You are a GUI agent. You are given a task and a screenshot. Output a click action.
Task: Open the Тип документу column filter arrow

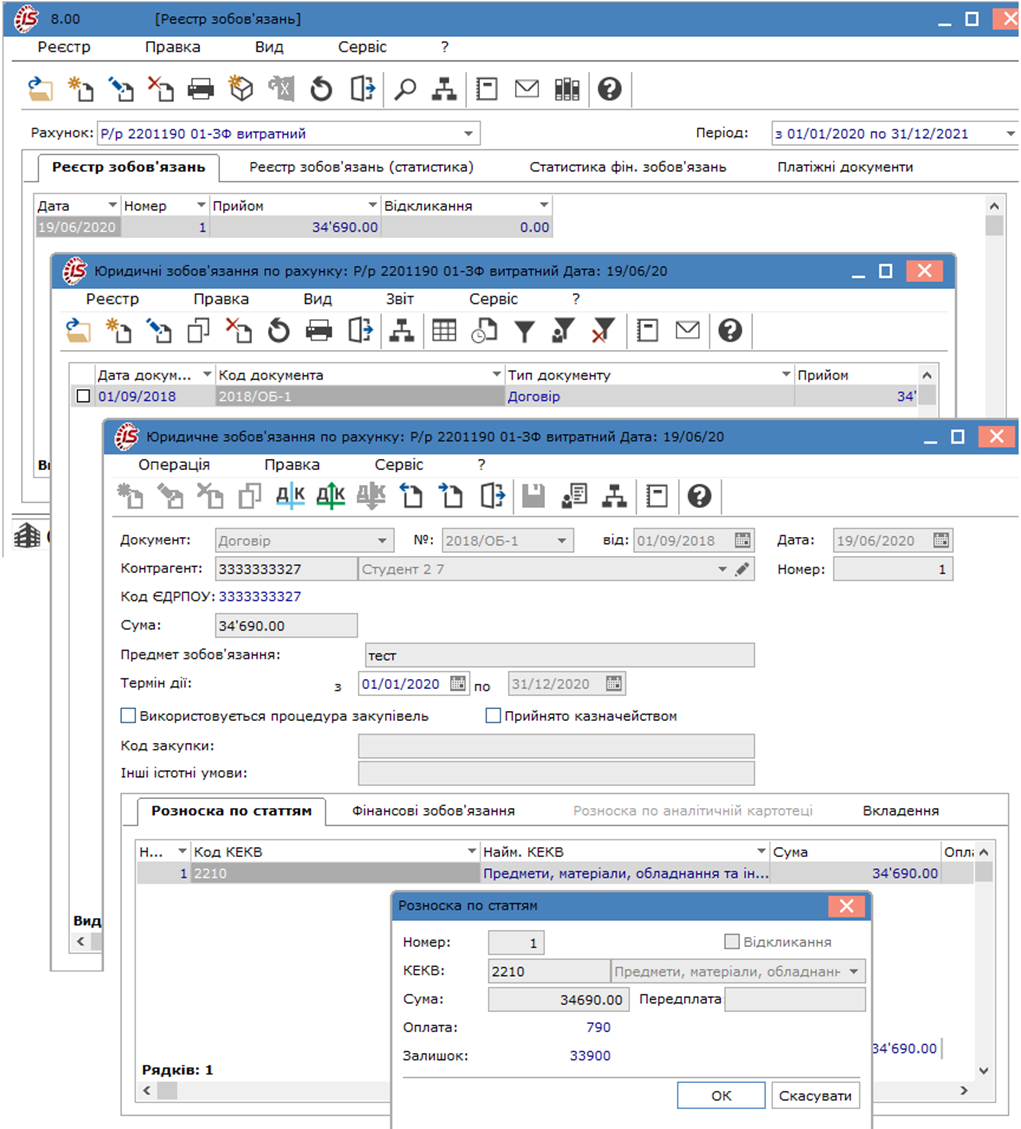coord(786,374)
